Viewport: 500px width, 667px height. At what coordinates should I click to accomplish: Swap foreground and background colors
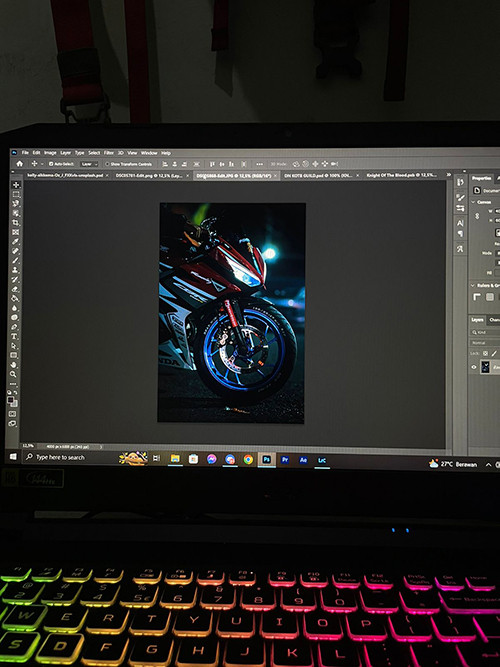tap(16, 392)
